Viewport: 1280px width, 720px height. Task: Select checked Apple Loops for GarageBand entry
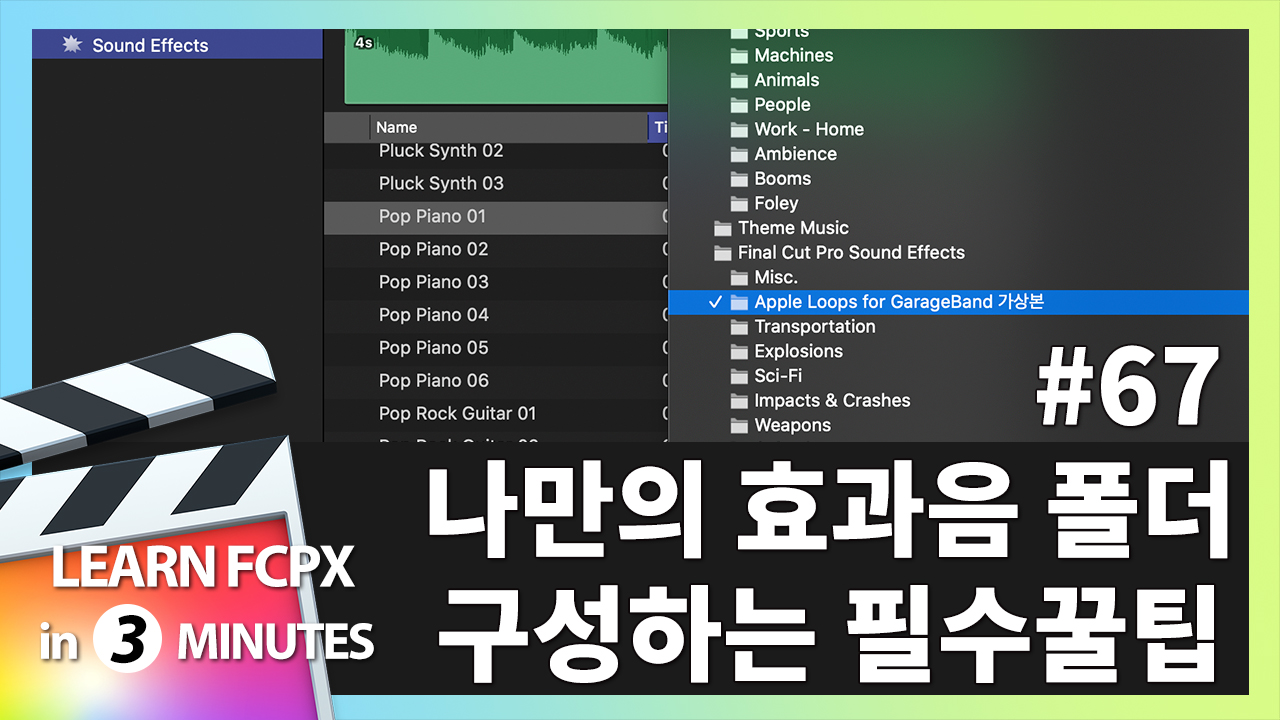click(x=958, y=302)
